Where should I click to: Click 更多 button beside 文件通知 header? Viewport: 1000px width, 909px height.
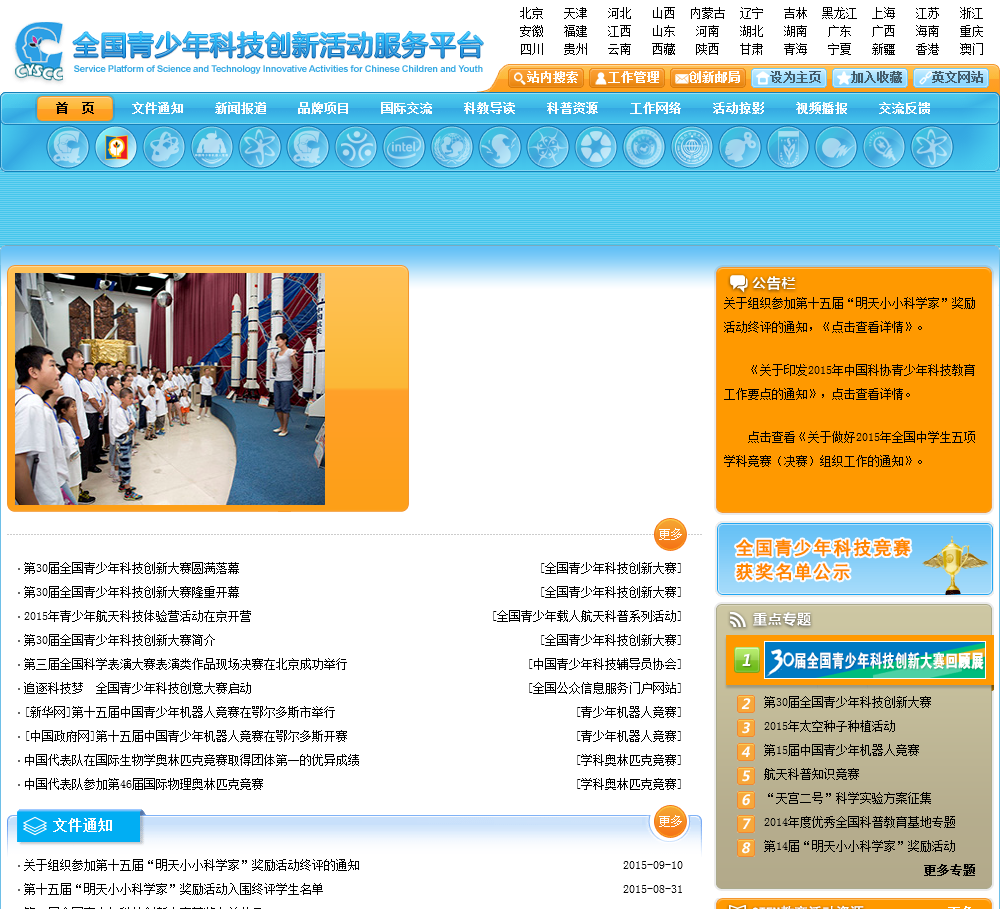(670, 822)
